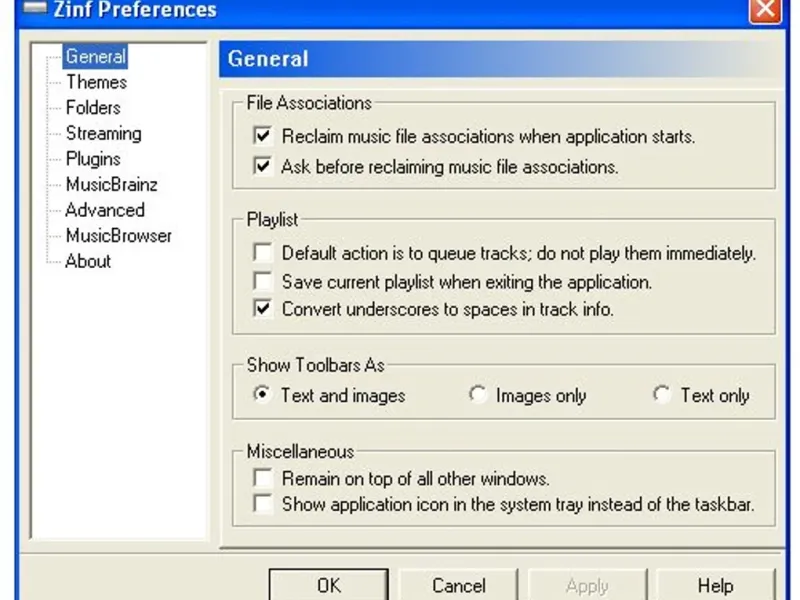Open the About page
The image size is (800, 600).
tap(88, 261)
